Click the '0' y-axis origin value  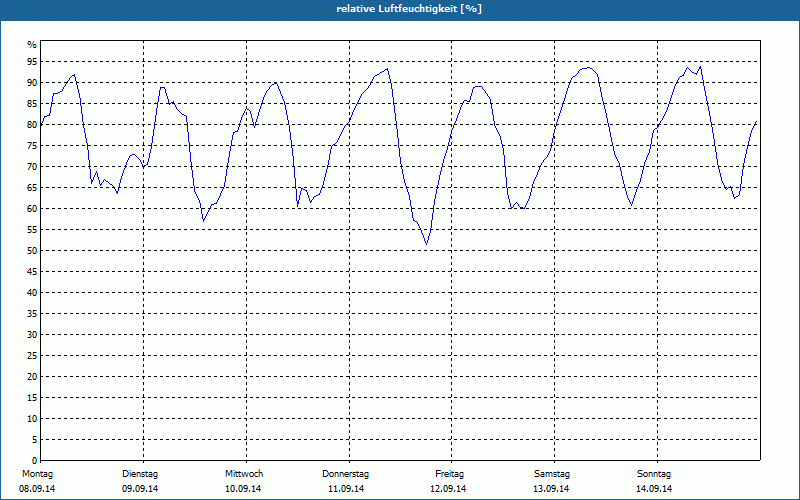point(34,461)
